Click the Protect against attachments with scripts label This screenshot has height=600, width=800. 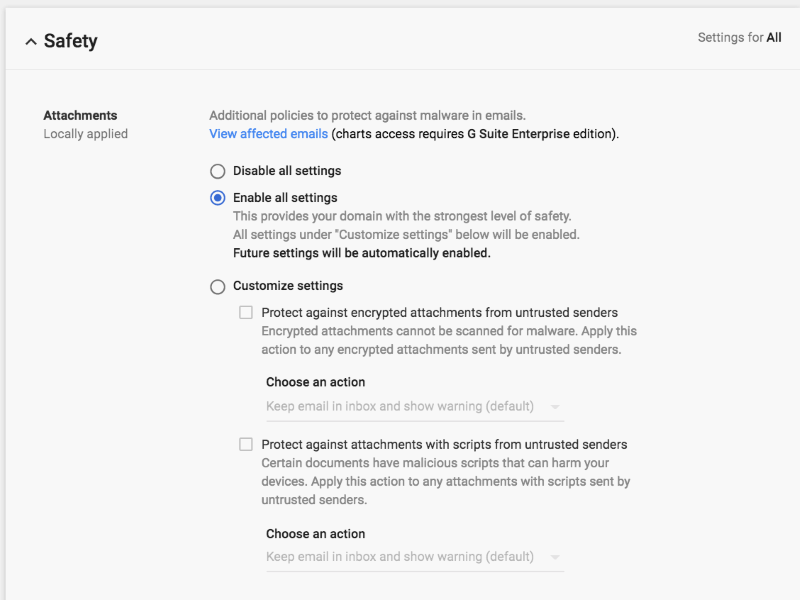point(444,445)
